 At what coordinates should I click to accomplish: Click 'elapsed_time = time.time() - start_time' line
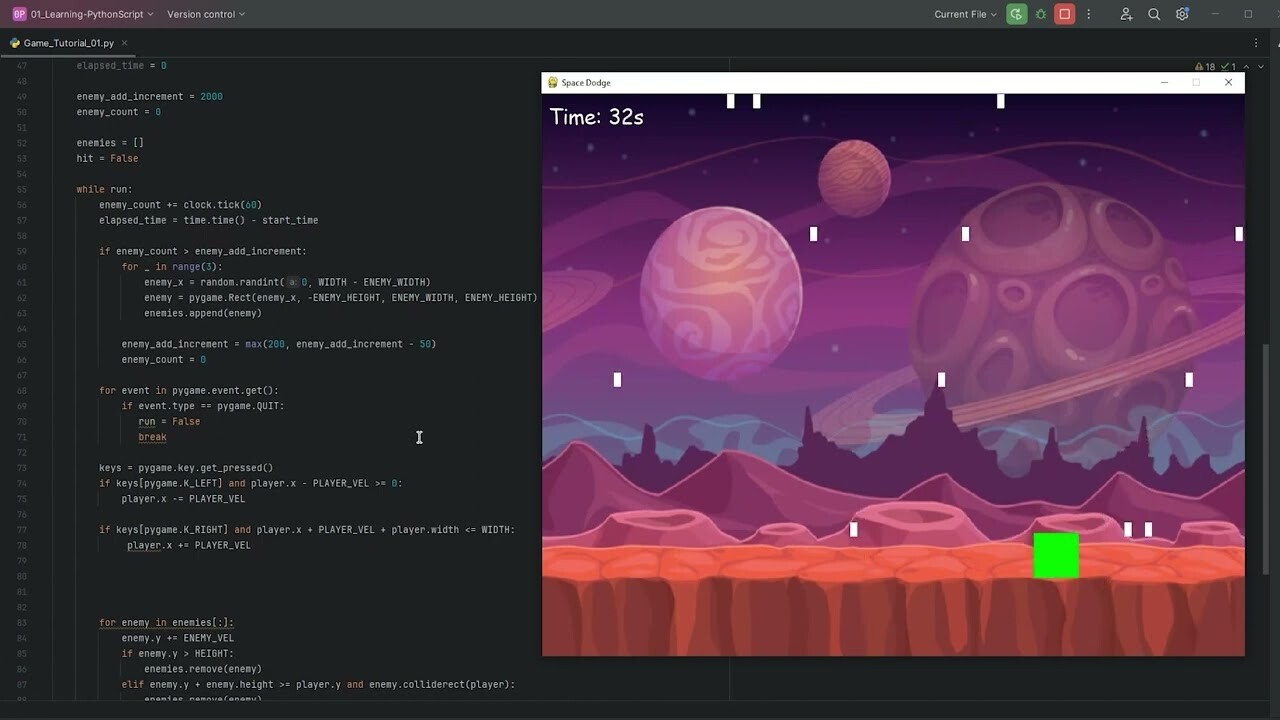point(208,220)
